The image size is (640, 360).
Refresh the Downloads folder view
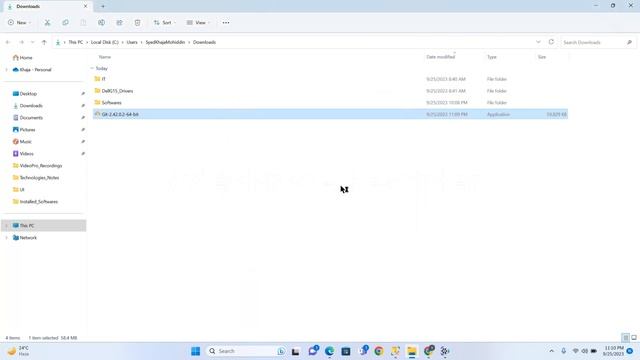pyautogui.click(x=551, y=42)
